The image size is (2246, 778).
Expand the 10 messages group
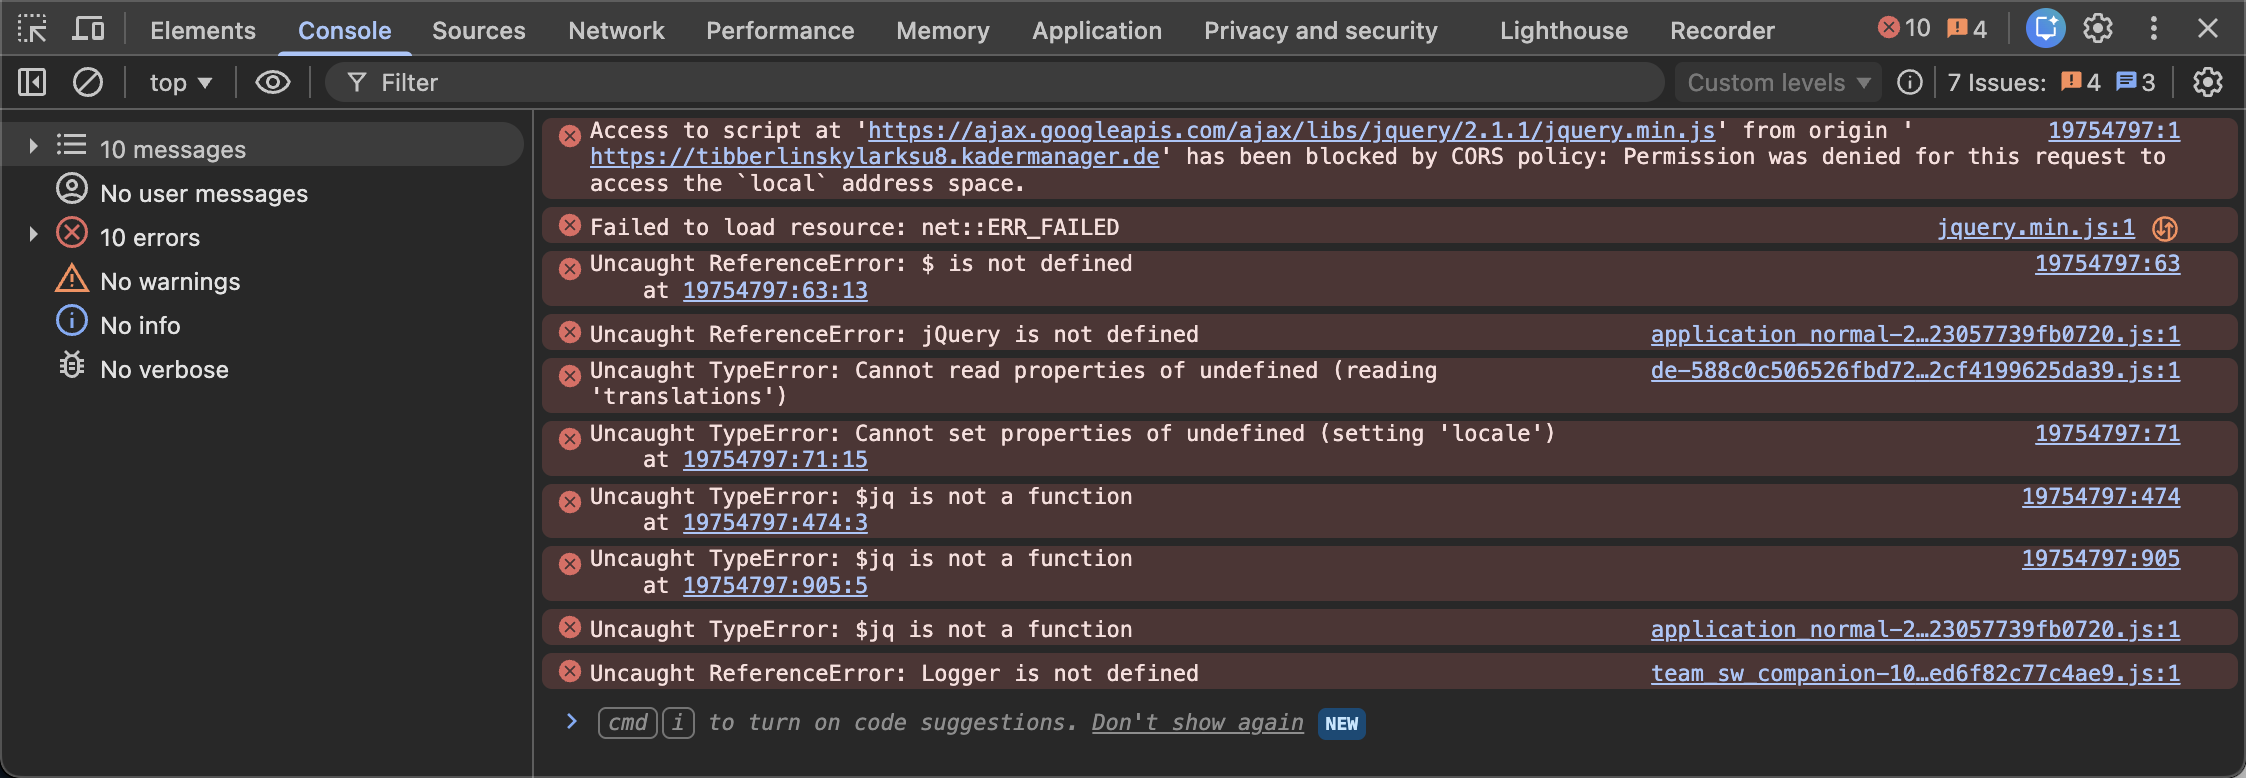33,147
